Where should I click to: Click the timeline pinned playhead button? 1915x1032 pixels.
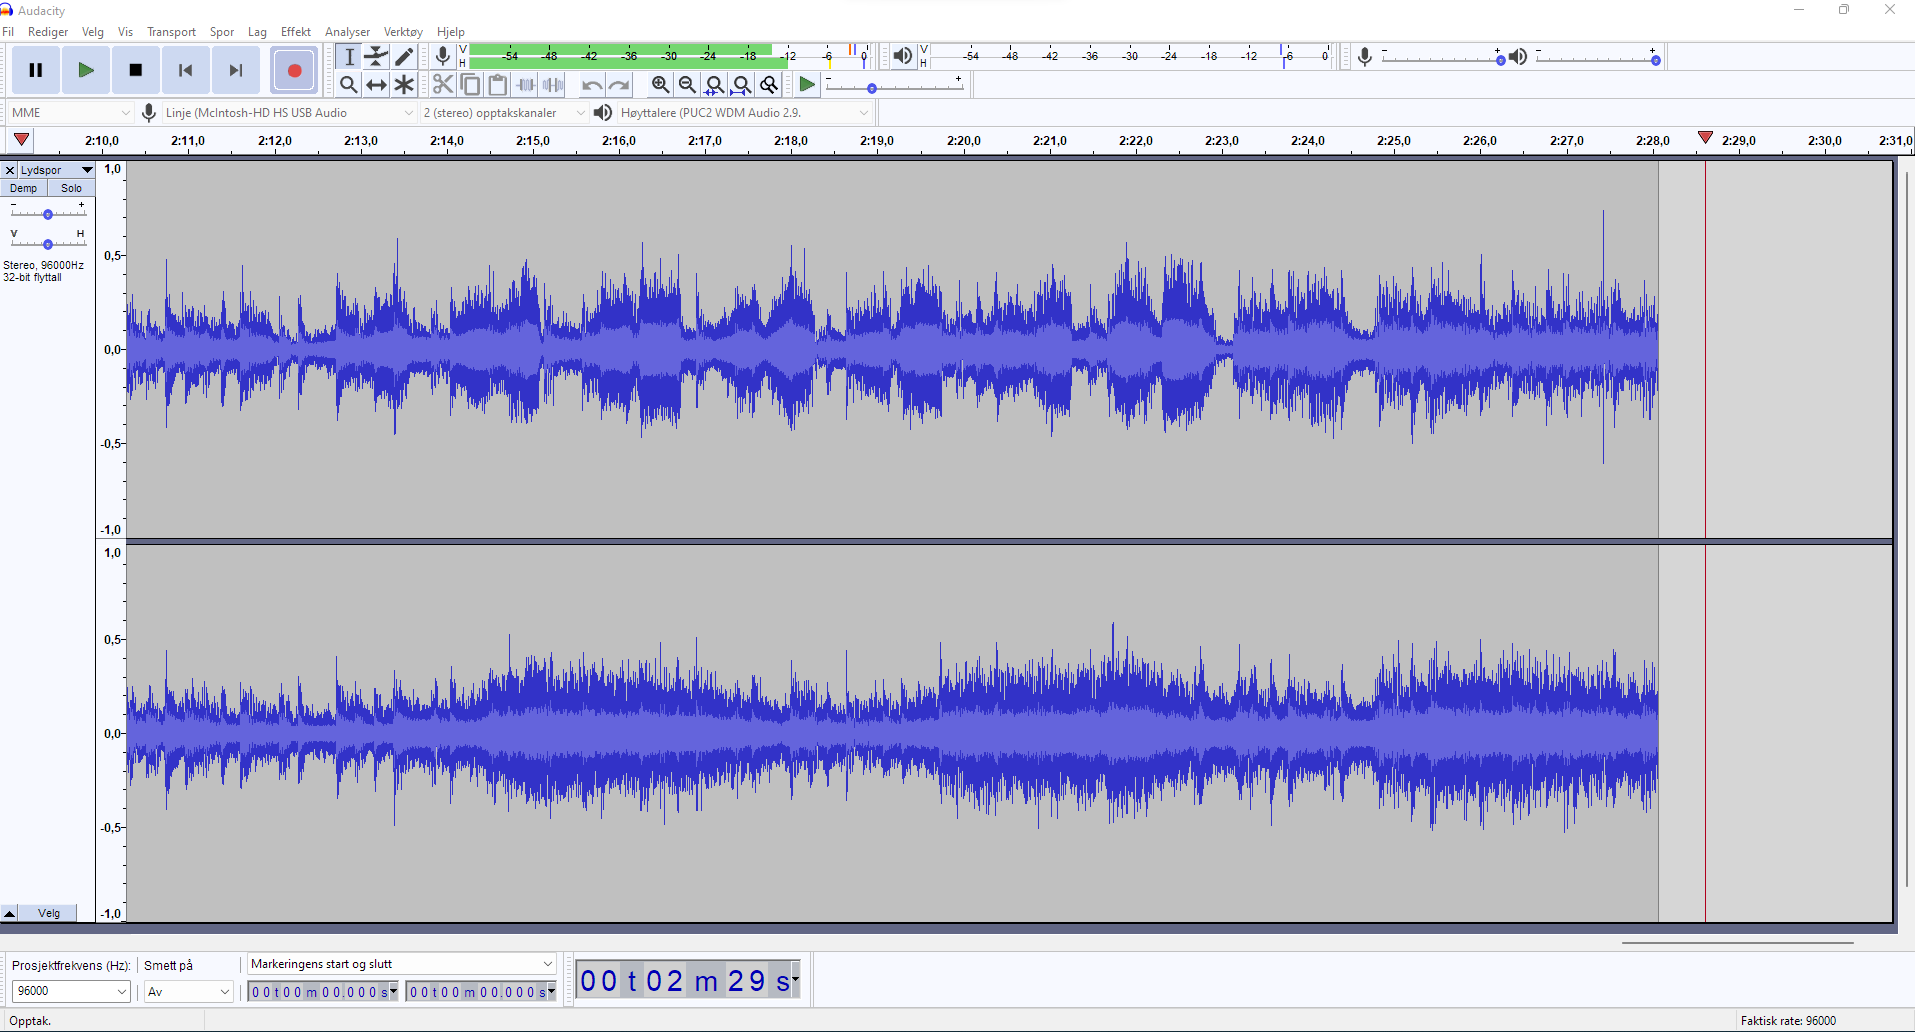pyautogui.click(x=21, y=139)
